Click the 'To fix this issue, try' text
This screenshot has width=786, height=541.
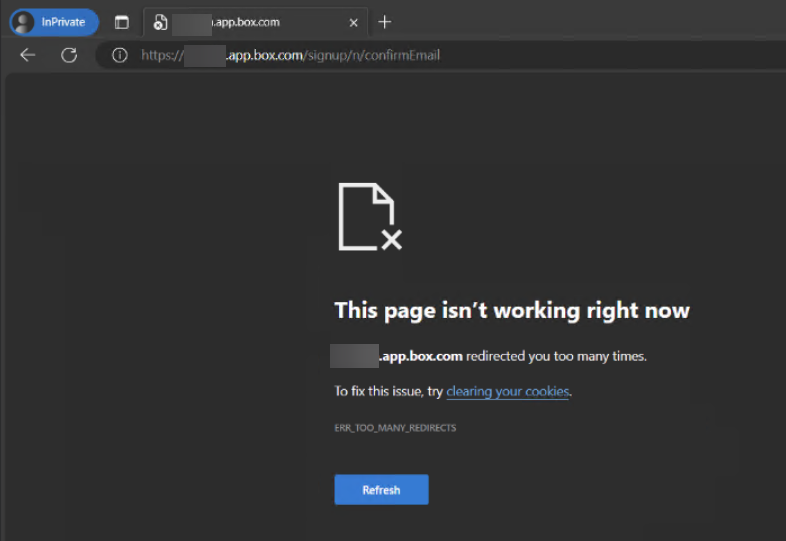point(388,391)
